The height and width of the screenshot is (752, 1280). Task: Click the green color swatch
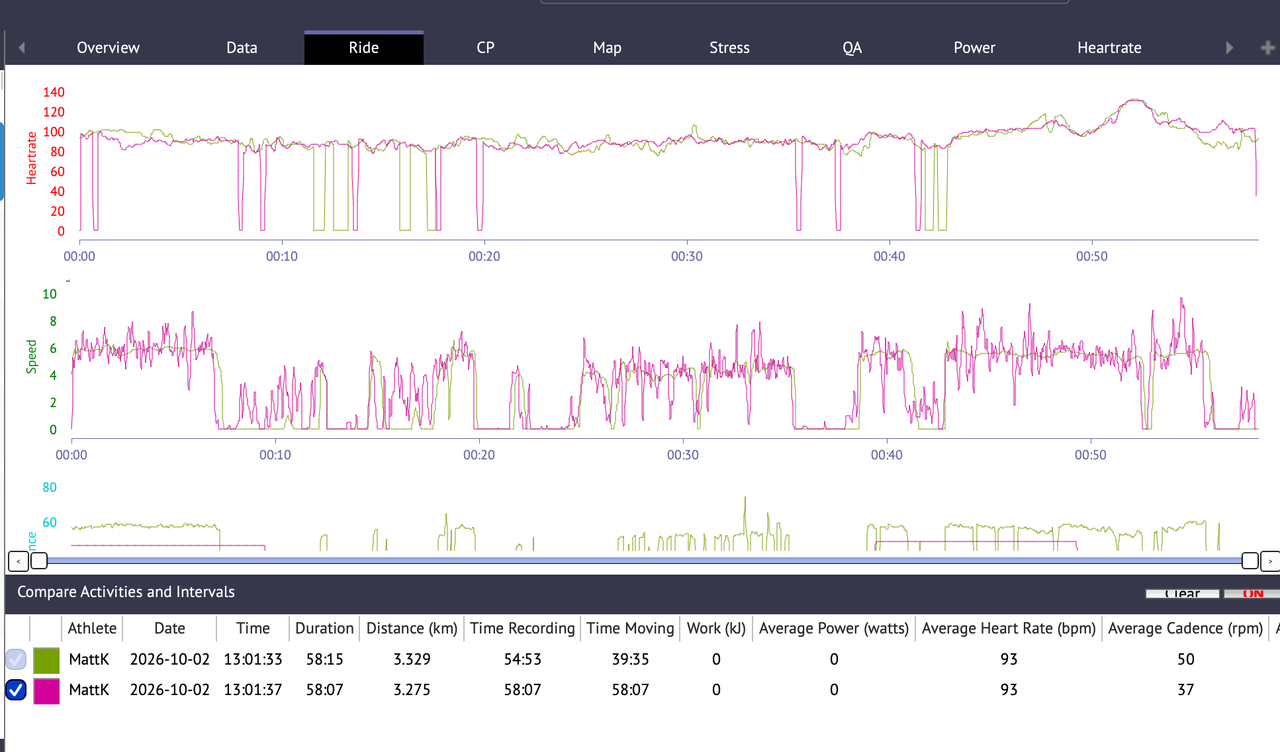click(x=47, y=660)
